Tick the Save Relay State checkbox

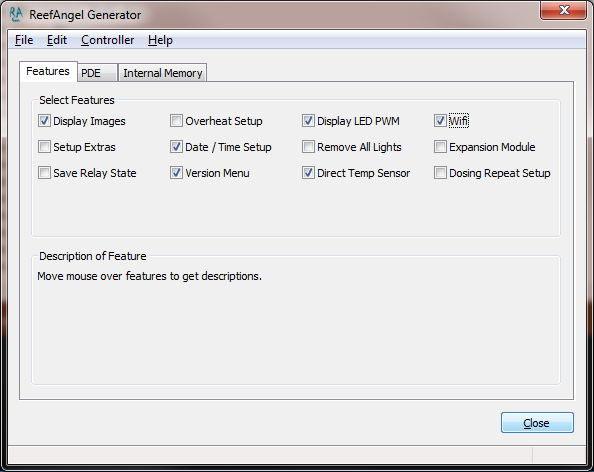point(44,173)
